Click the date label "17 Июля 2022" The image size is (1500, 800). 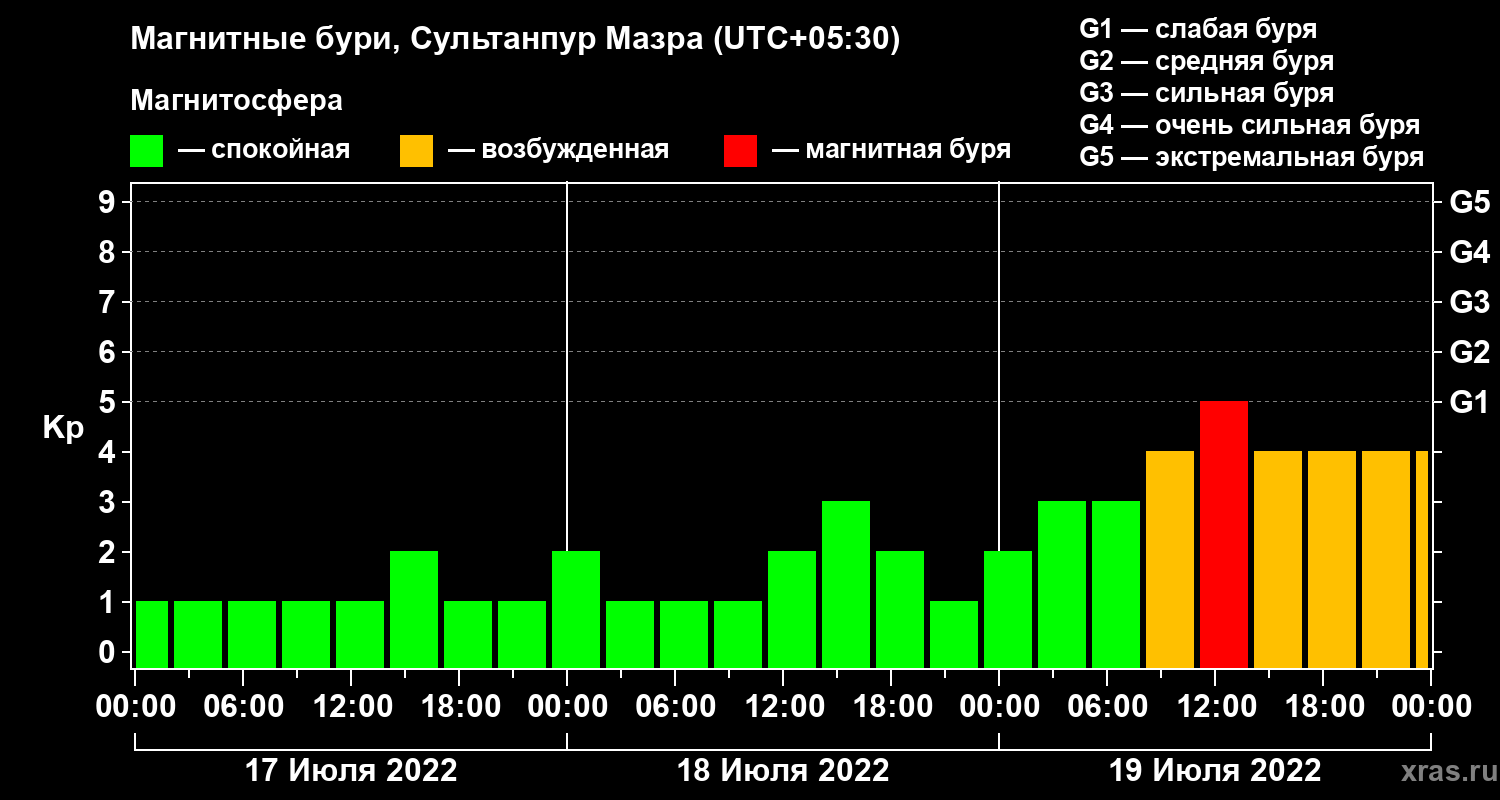(x=351, y=771)
